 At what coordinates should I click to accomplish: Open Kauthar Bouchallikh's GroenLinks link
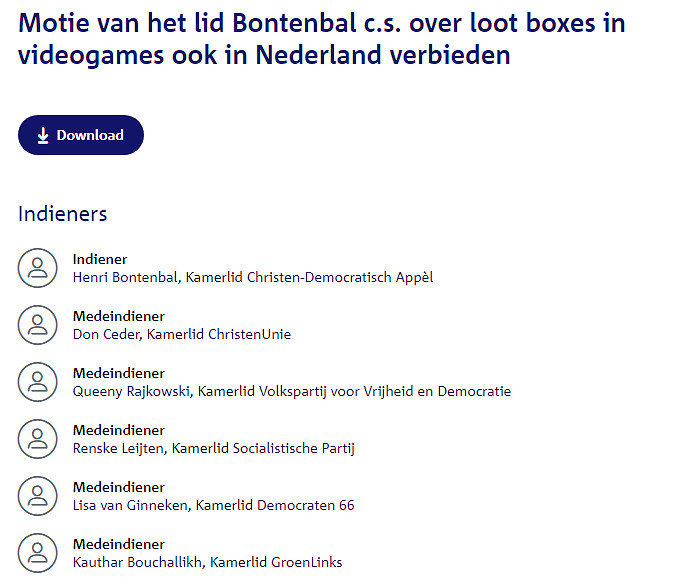click(x=207, y=562)
